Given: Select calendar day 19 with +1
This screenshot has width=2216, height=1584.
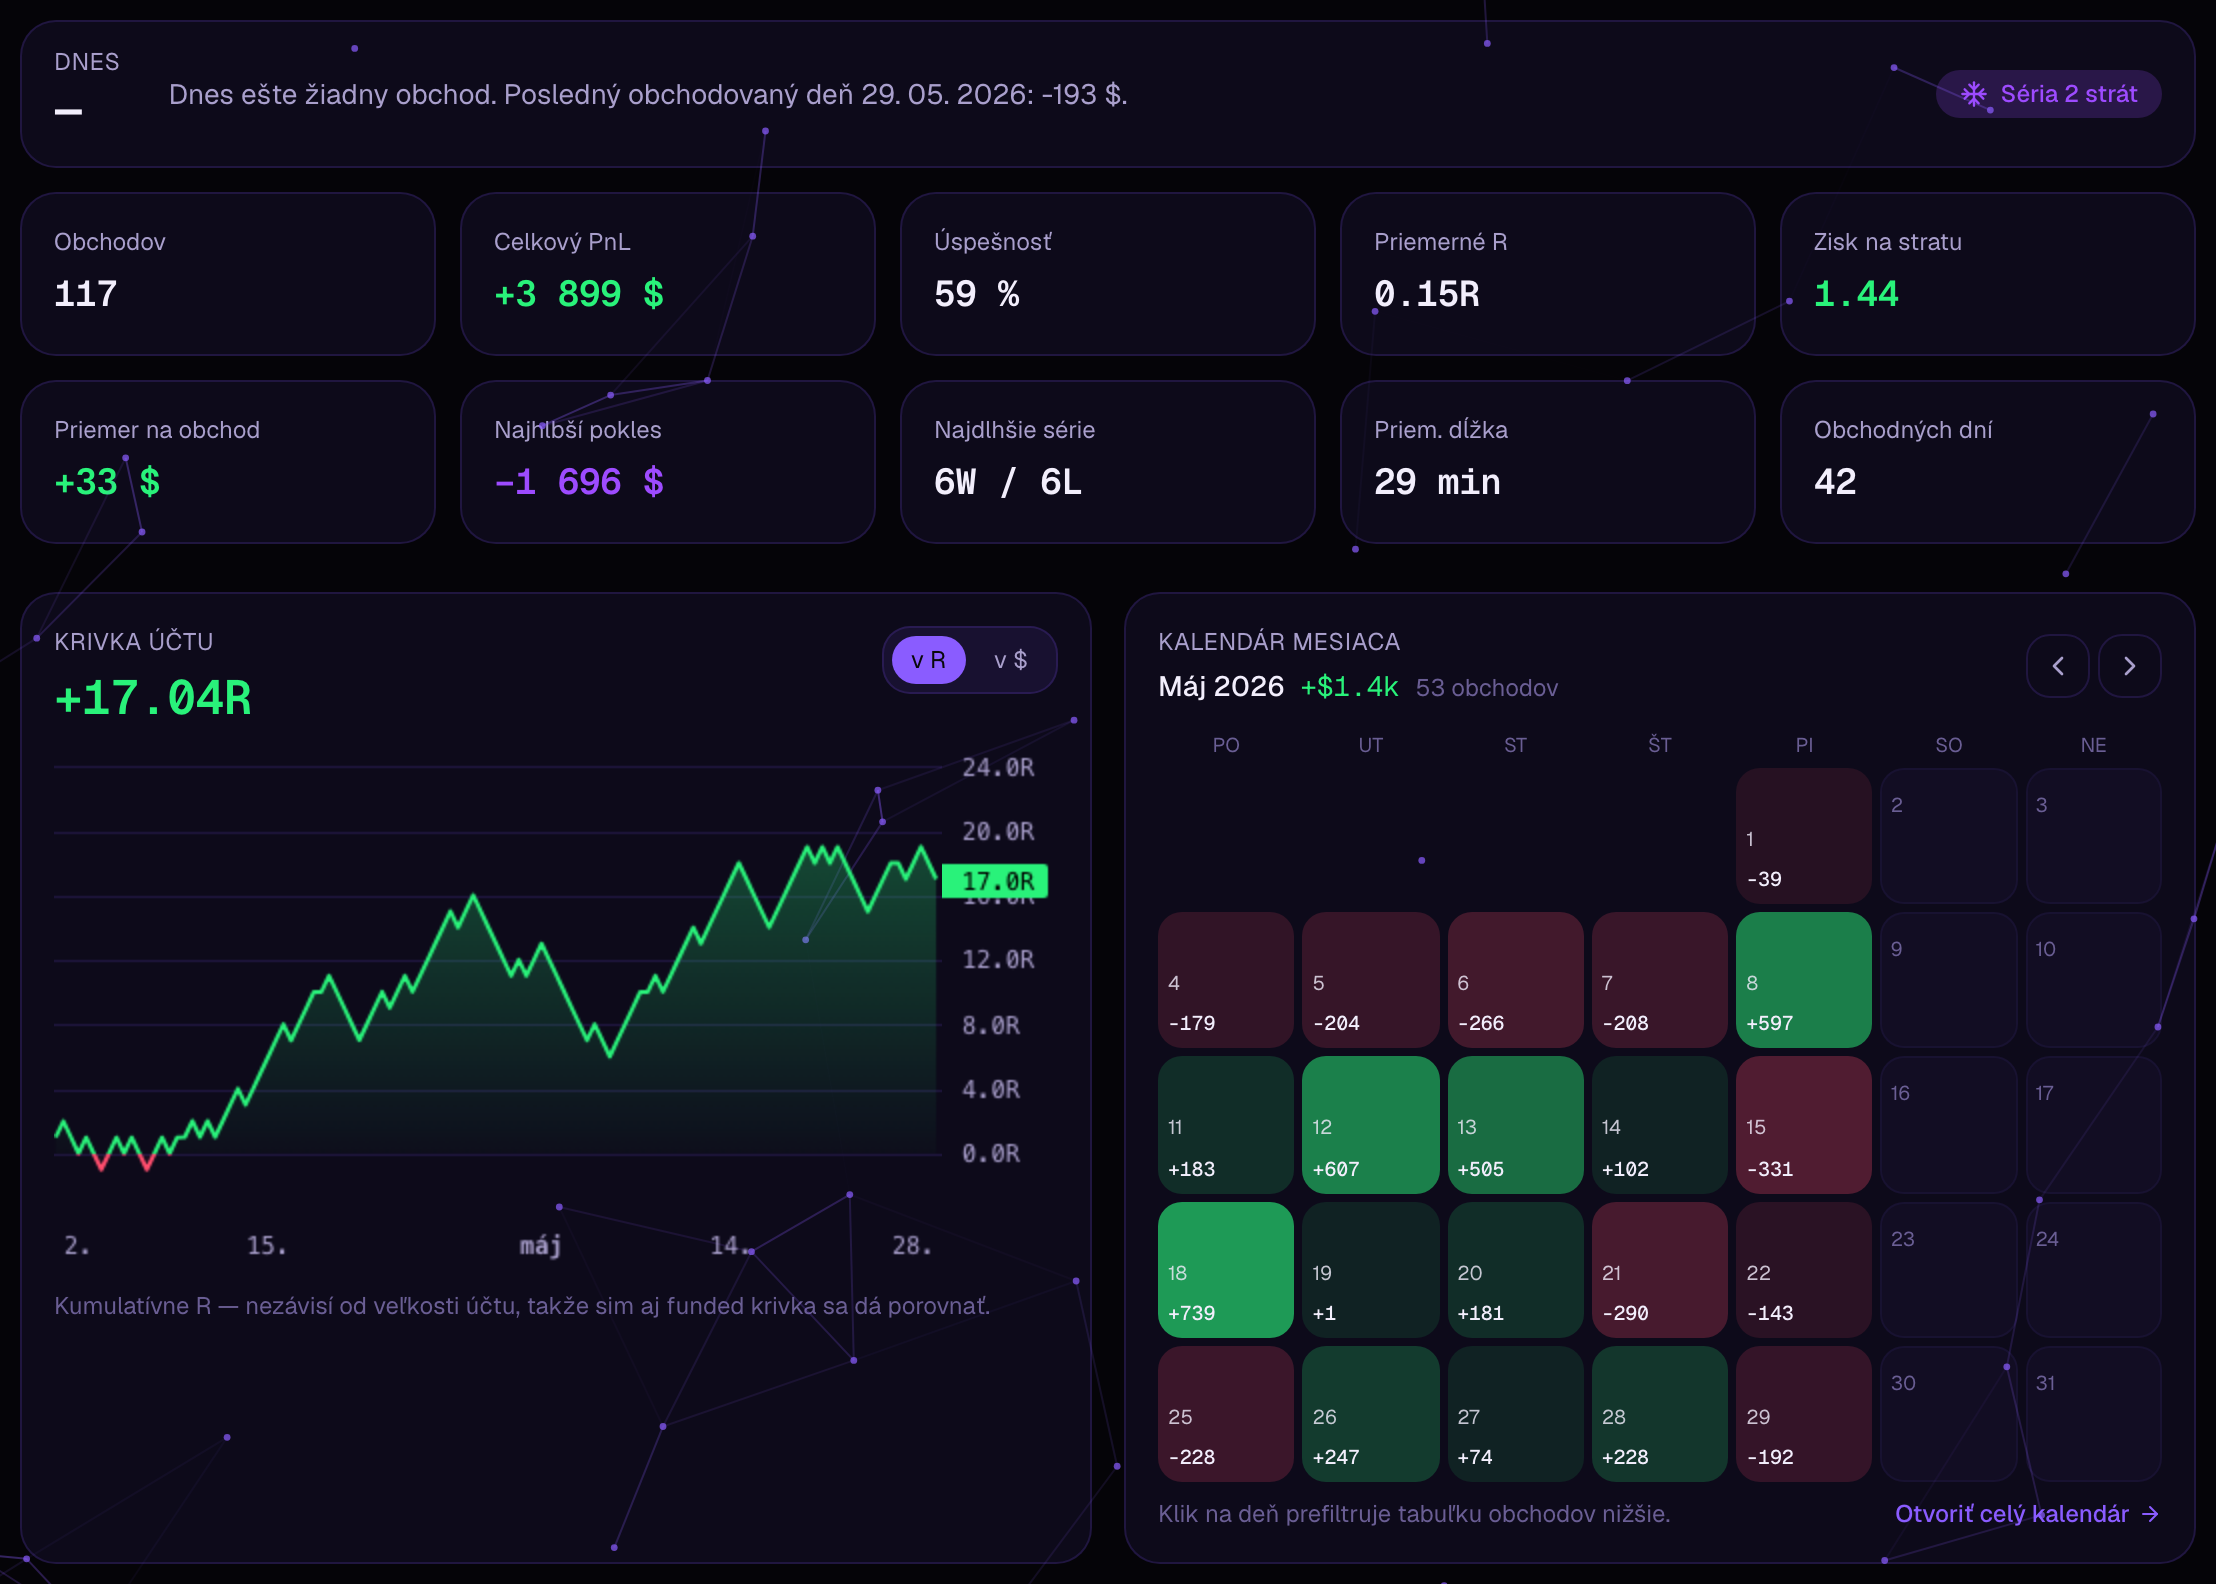Looking at the screenshot, I should [1370, 1270].
